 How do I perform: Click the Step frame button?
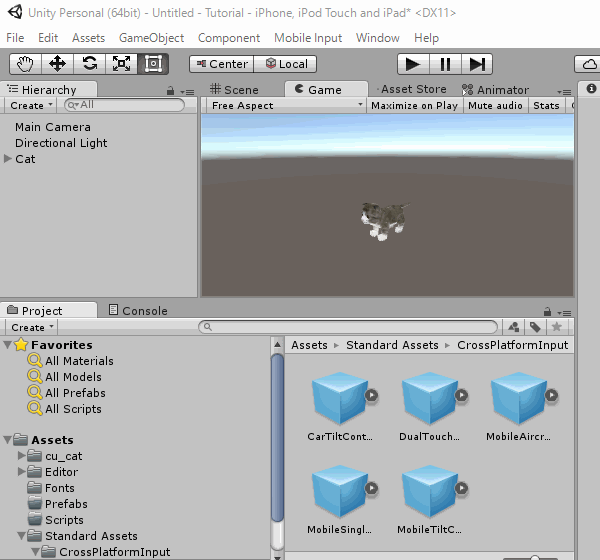(477, 64)
